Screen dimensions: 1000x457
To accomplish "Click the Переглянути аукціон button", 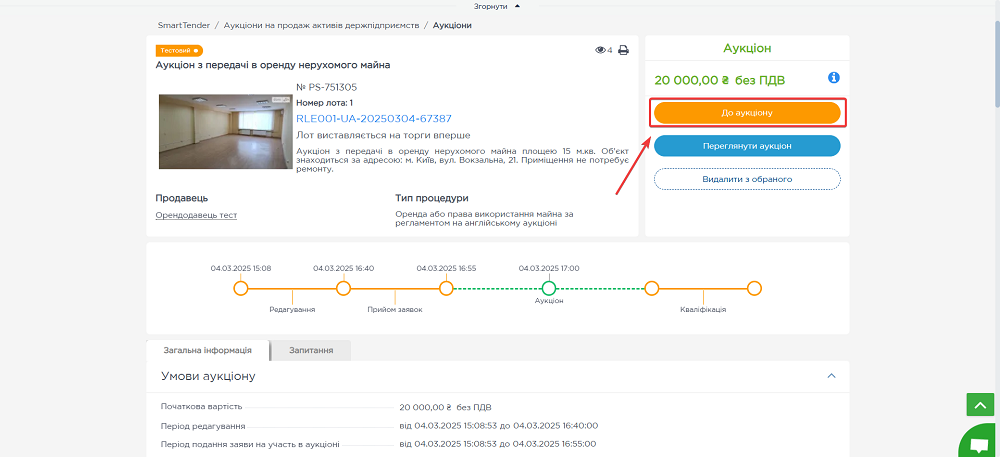I will (x=747, y=146).
